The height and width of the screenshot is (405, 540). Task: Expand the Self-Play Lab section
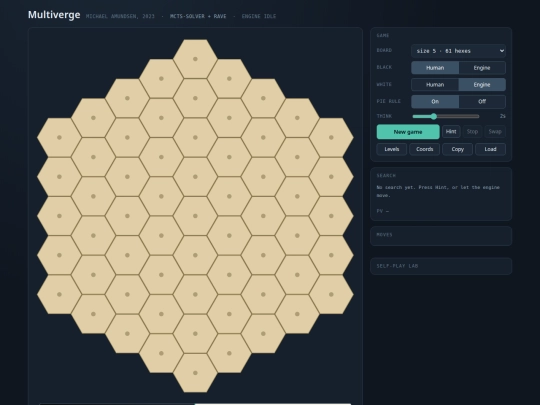click(x=441, y=266)
